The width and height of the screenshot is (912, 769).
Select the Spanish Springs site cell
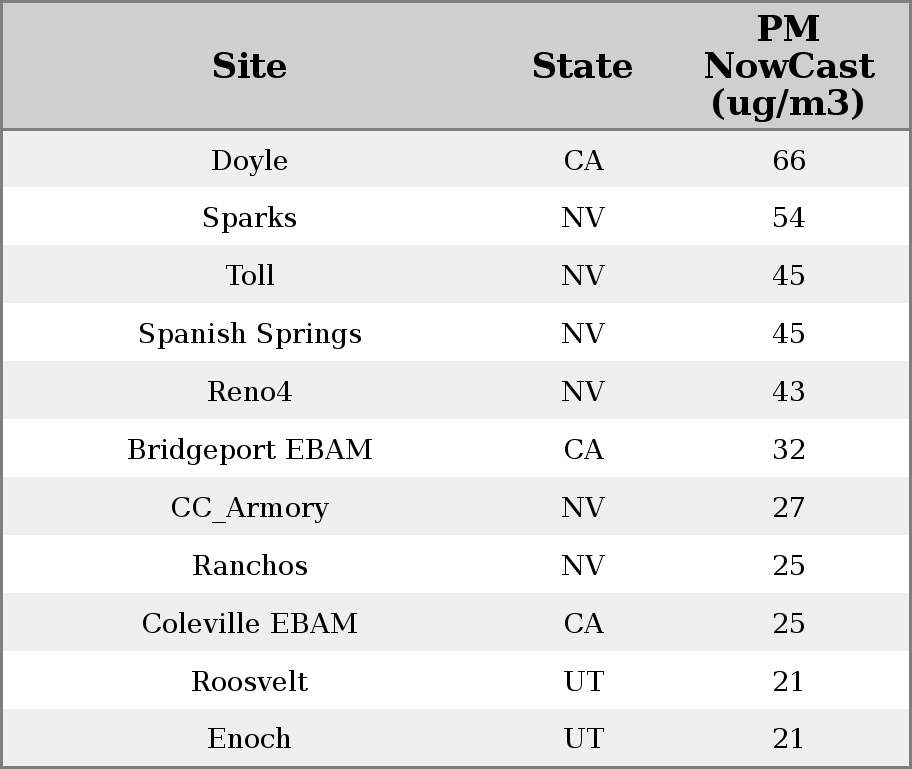tap(249, 334)
